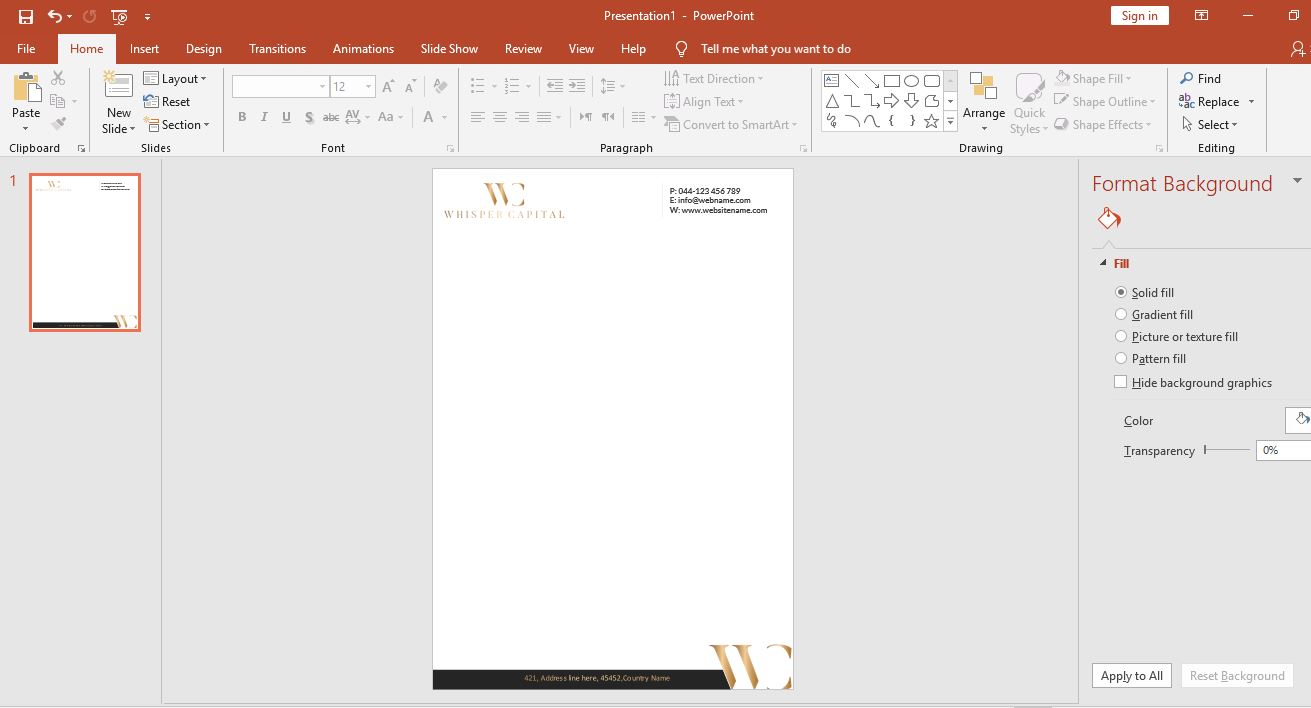Open Paragraph dialog launcher
This screenshot has width=1311, height=708.
[x=803, y=148]
